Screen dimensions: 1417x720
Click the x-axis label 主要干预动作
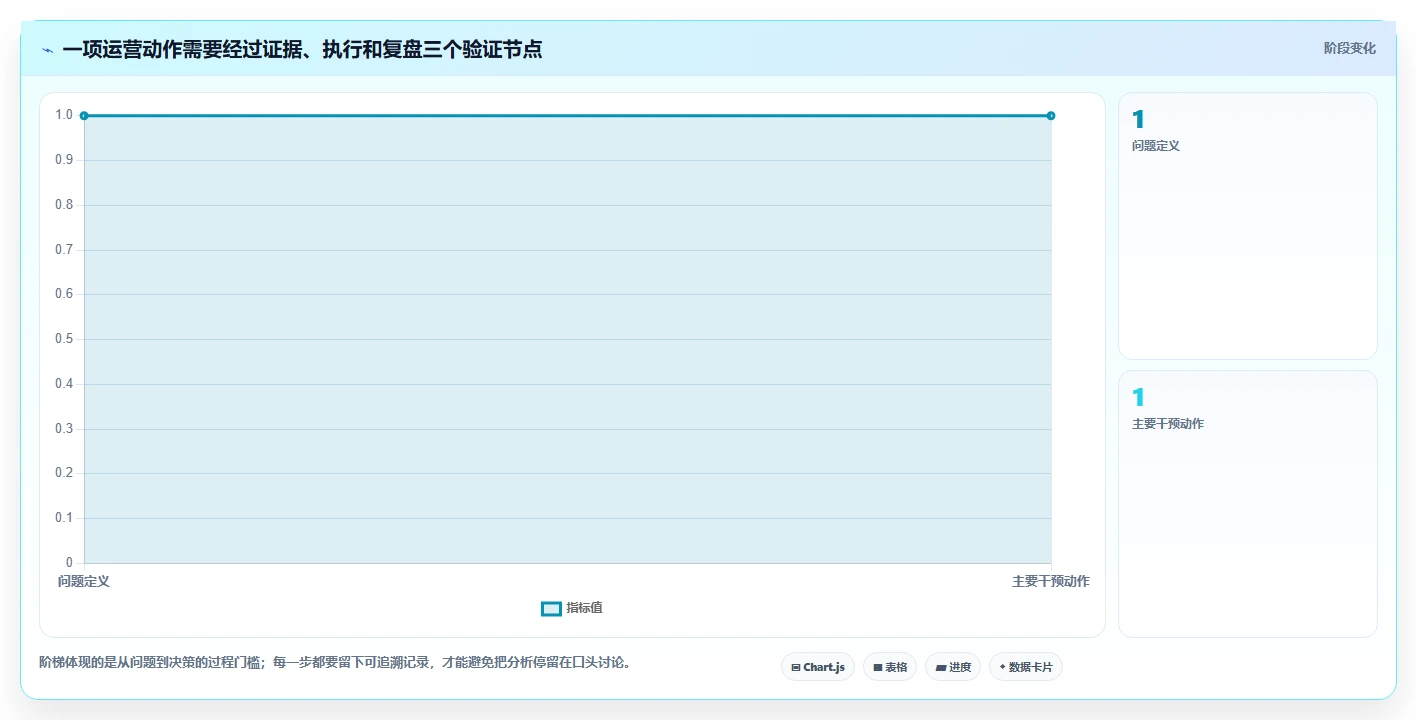tap(1051, 581)
